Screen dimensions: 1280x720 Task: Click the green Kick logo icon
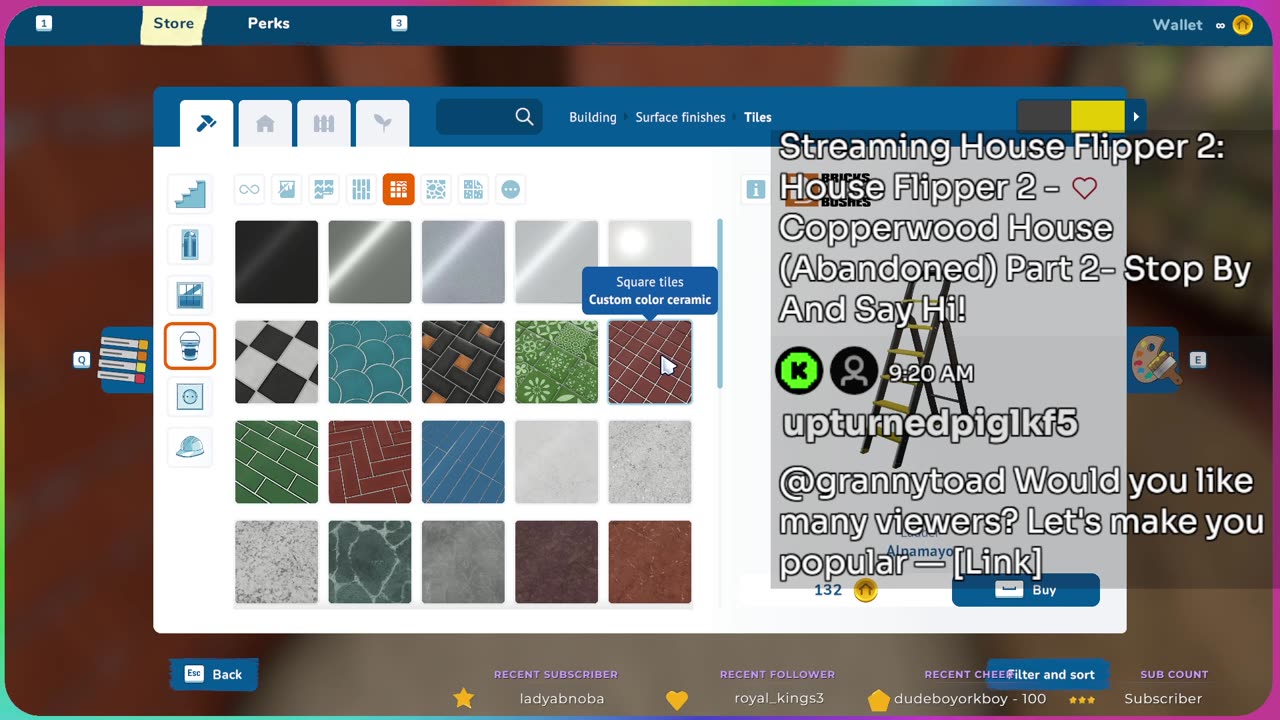[799, 371]
